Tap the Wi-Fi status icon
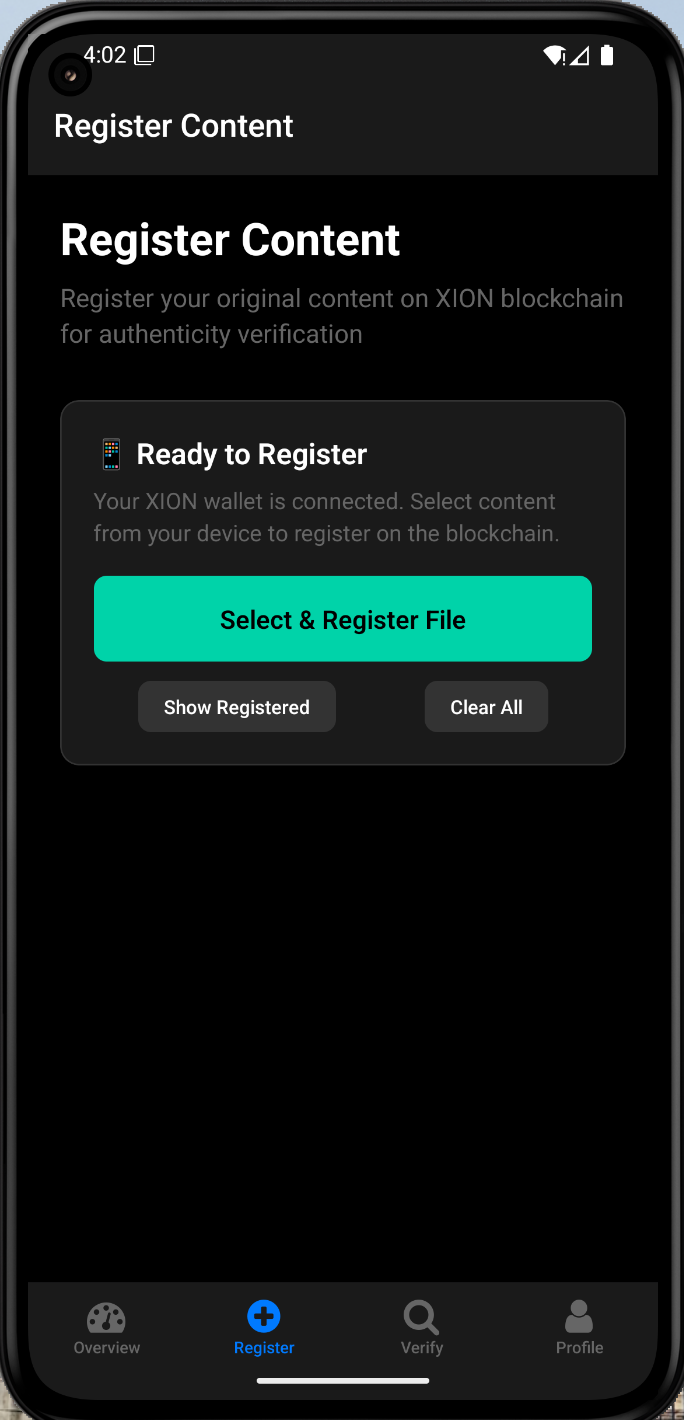The image size is (684, 1420). pyautogui.click(x=554, y=56)
